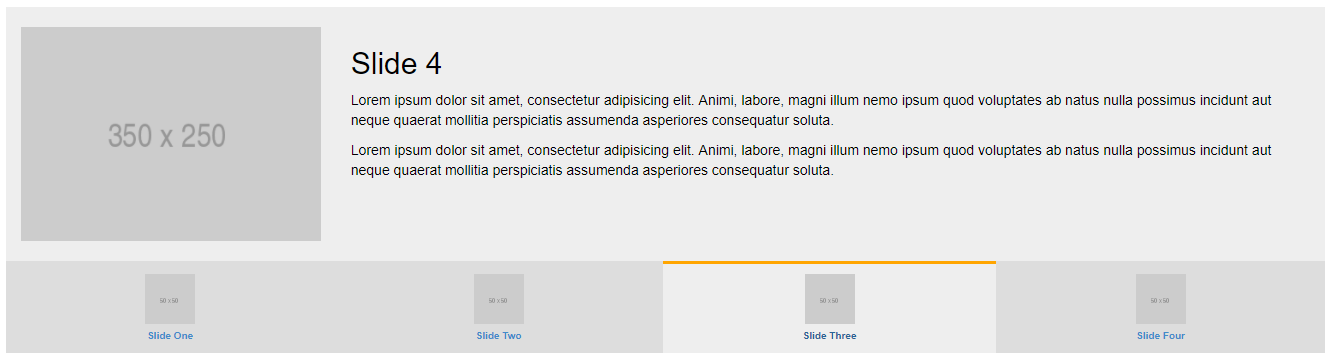Screen dimensions: 1333x362
Task: Click the Slide One thumbnail image
Action: 170,299
